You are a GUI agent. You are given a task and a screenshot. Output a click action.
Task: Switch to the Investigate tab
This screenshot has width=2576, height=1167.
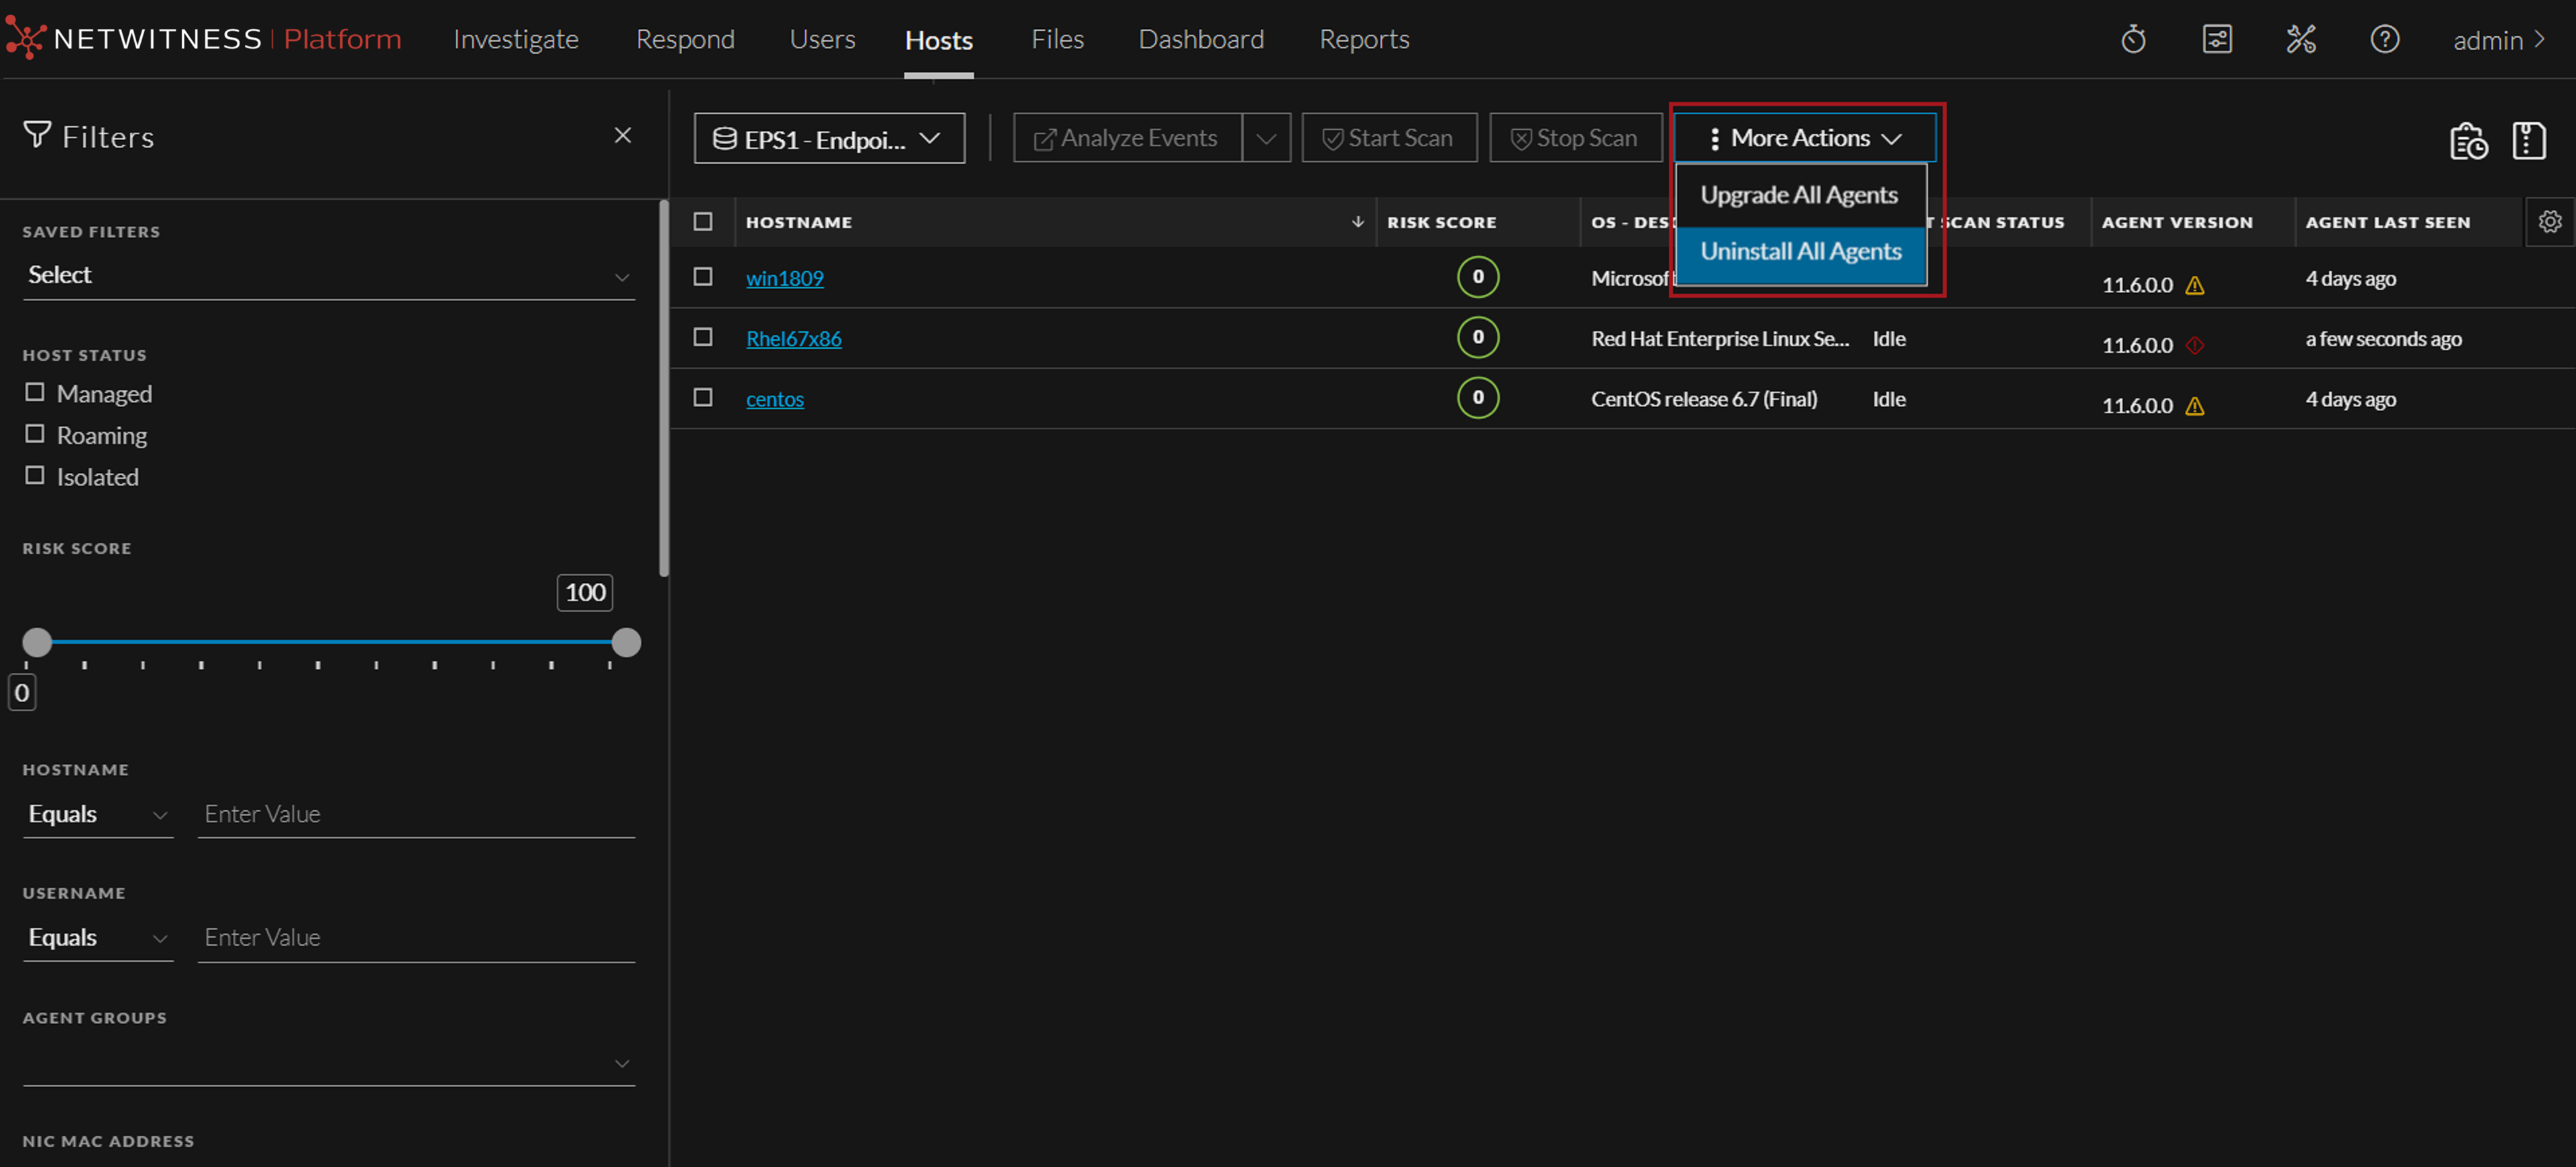[x=515, y=40]
